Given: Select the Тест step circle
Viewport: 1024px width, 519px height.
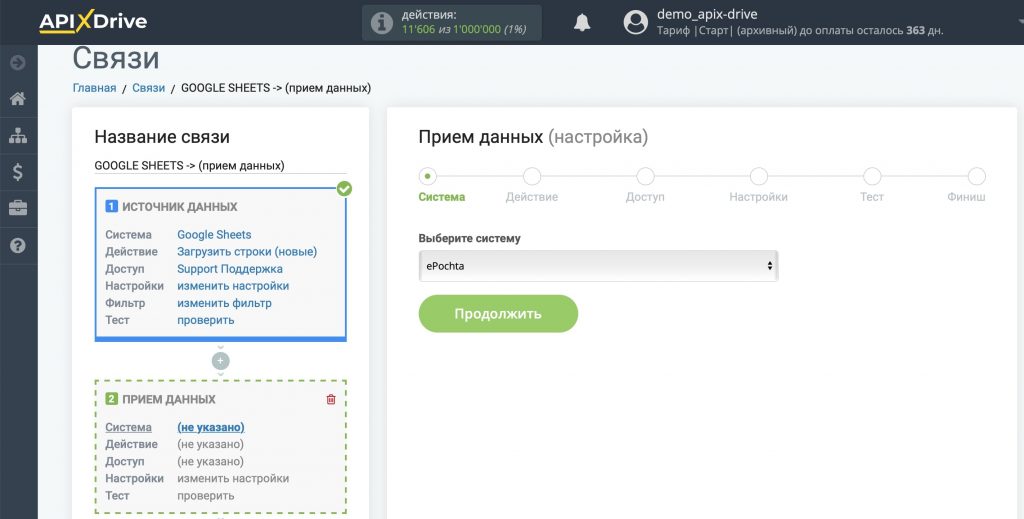Looking at the screenshot, I should click(x=872, y=176).
